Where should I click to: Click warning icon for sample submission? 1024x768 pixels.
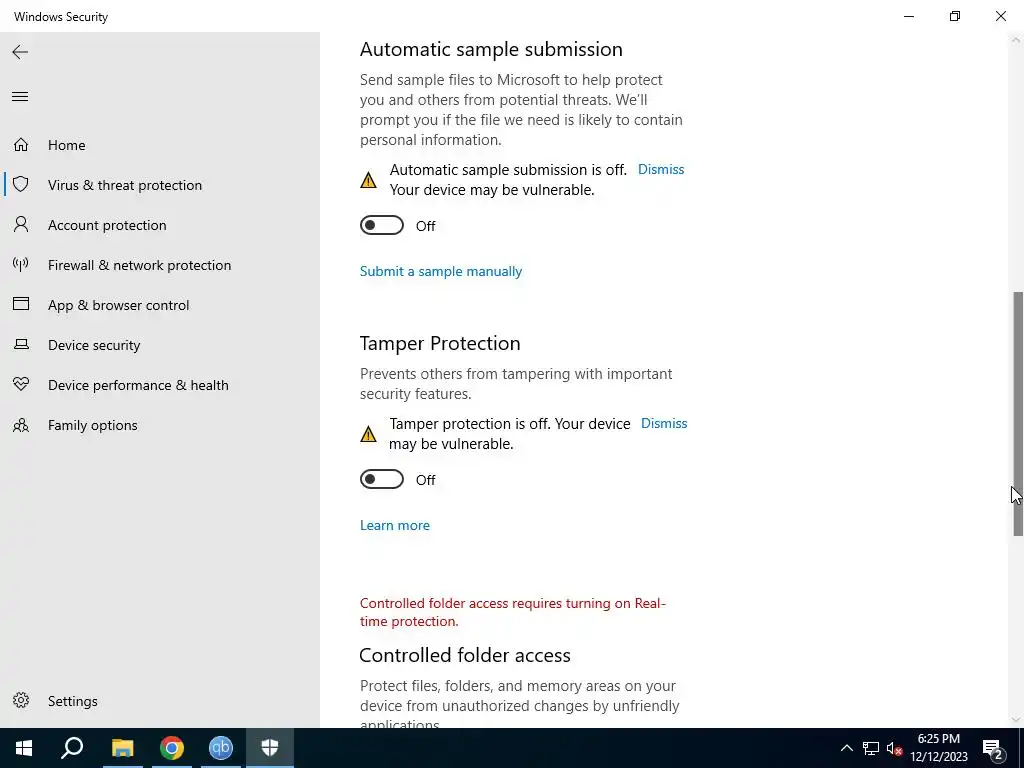368,180
